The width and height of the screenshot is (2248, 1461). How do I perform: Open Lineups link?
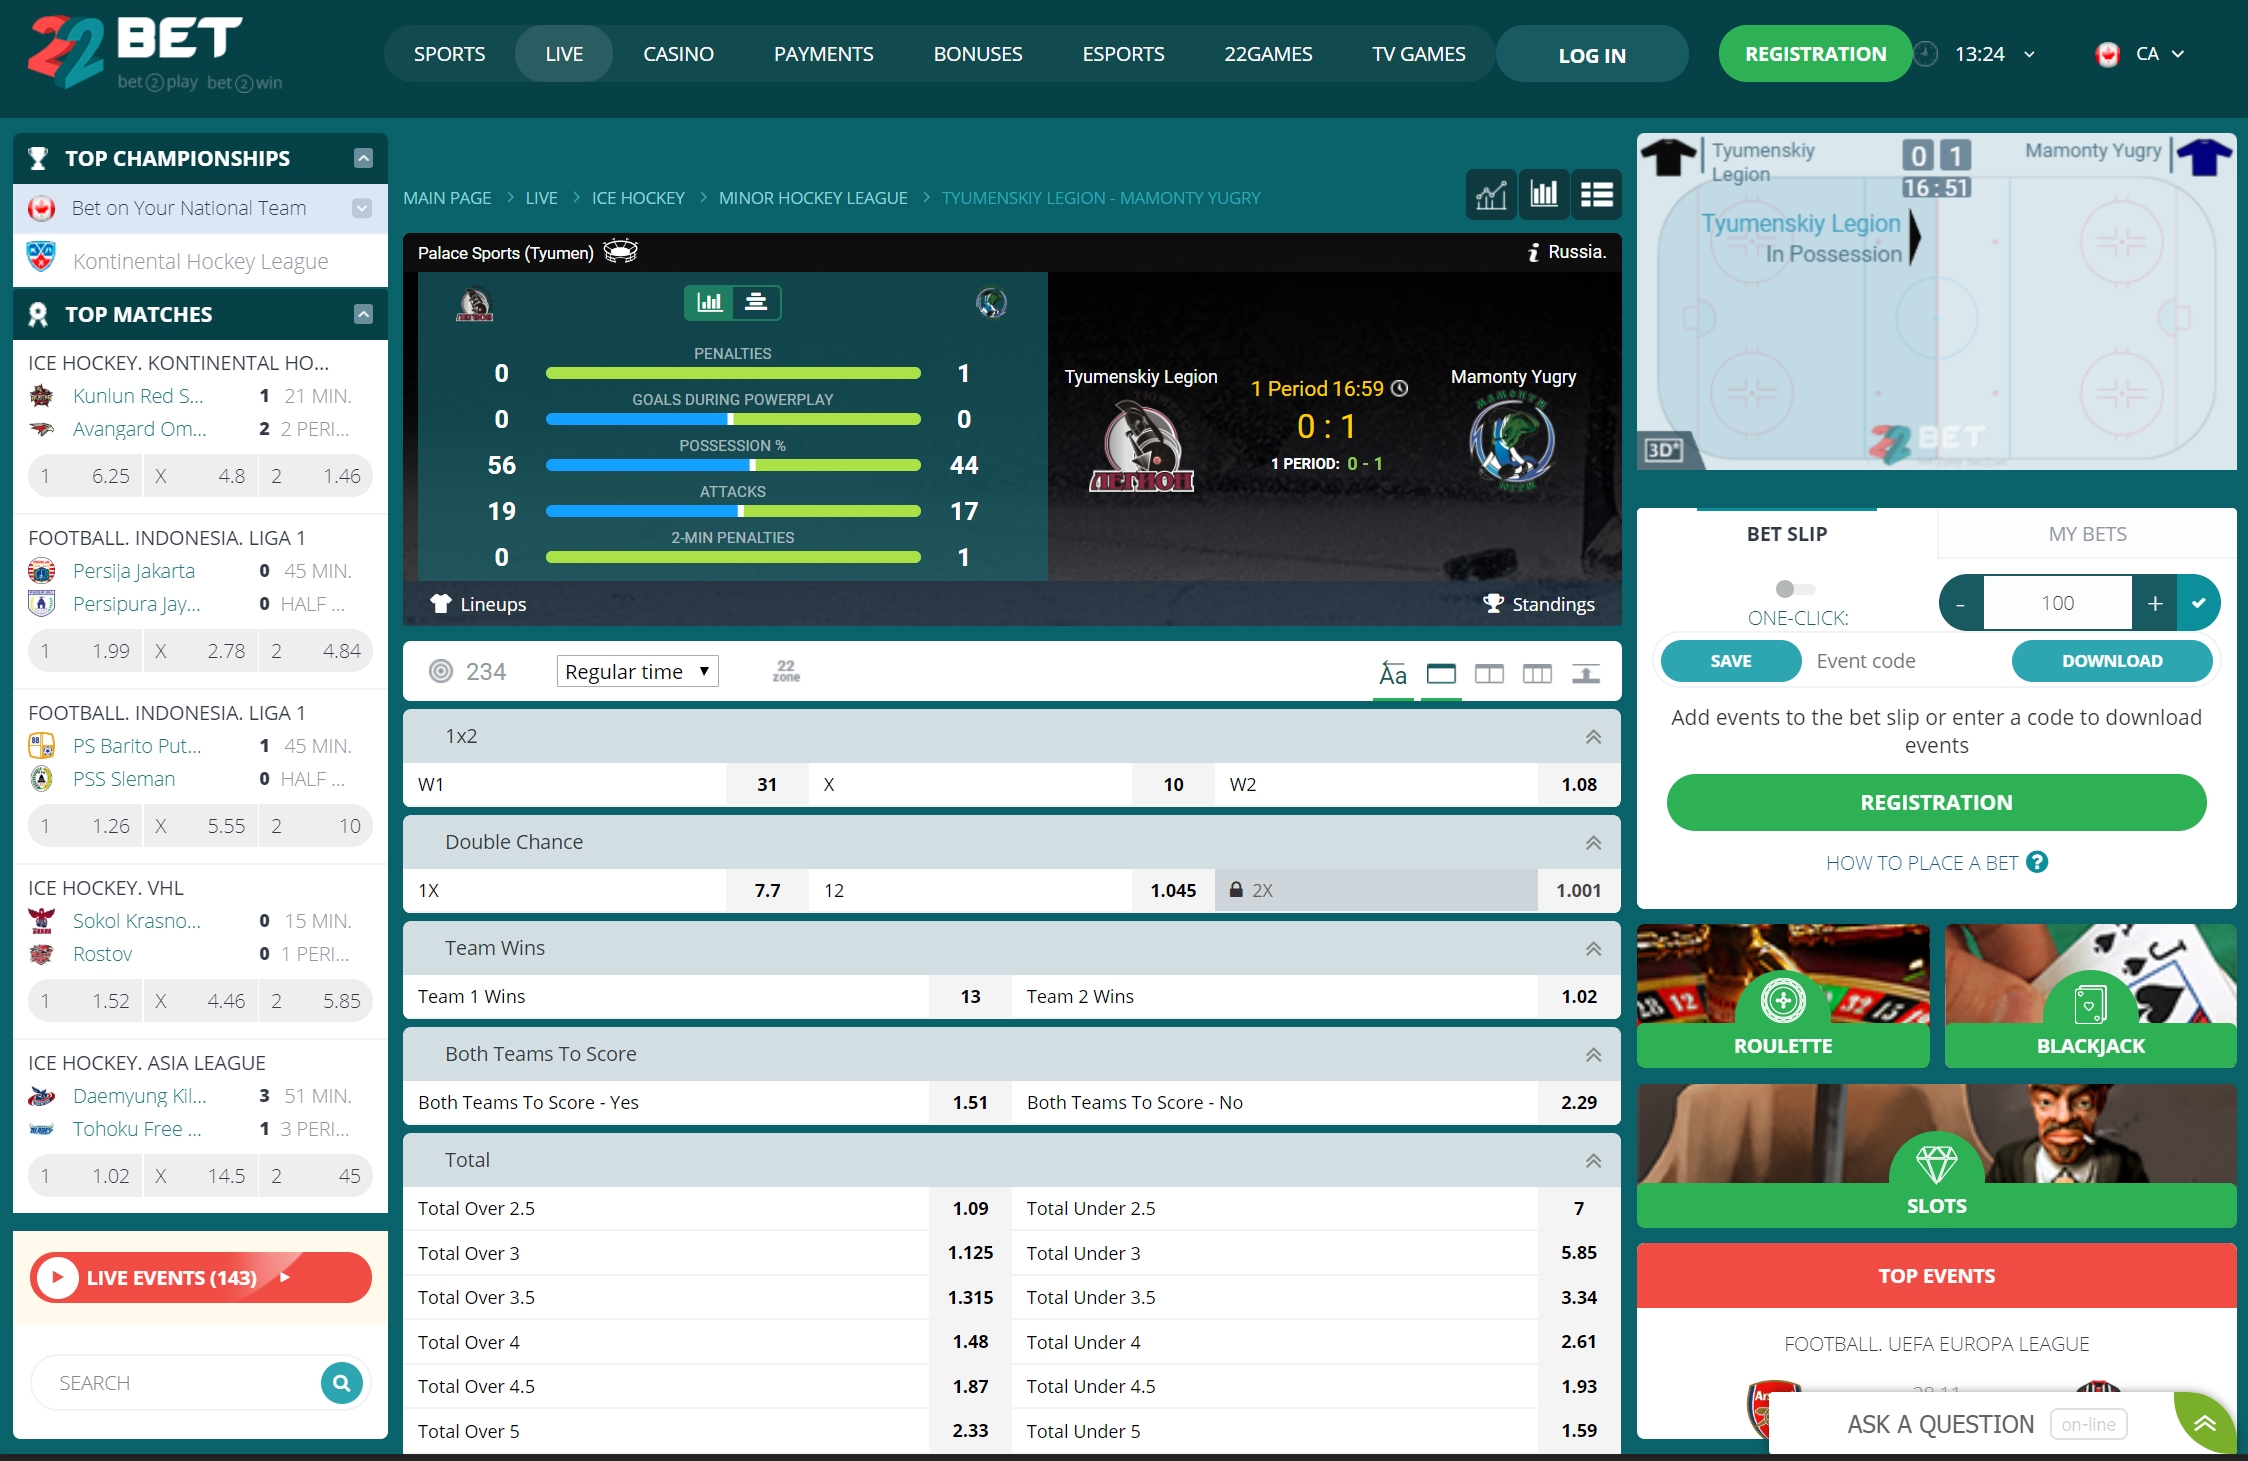478,604
